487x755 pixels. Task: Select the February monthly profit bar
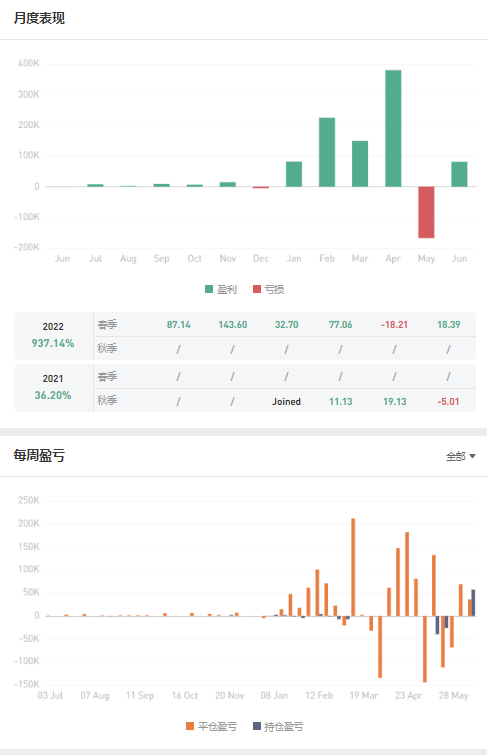[327, 152]
